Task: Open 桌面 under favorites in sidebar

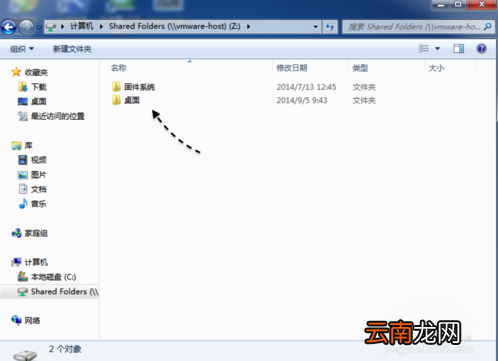Action: click(x=38, y=102)
